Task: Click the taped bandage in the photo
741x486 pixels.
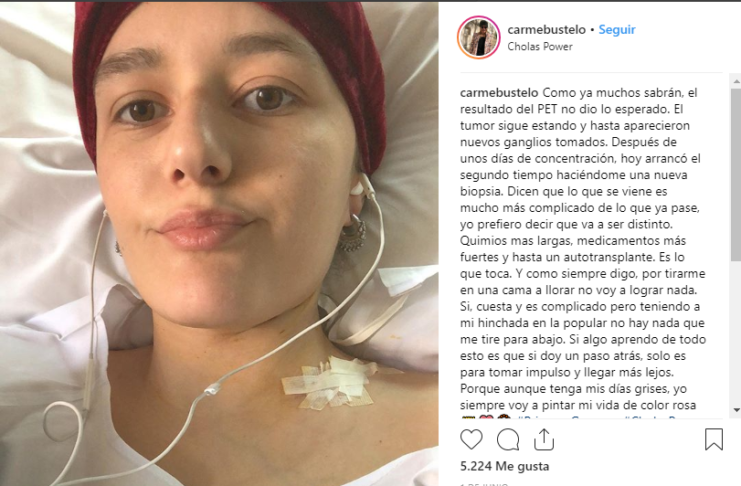Action: click(331, 383)
